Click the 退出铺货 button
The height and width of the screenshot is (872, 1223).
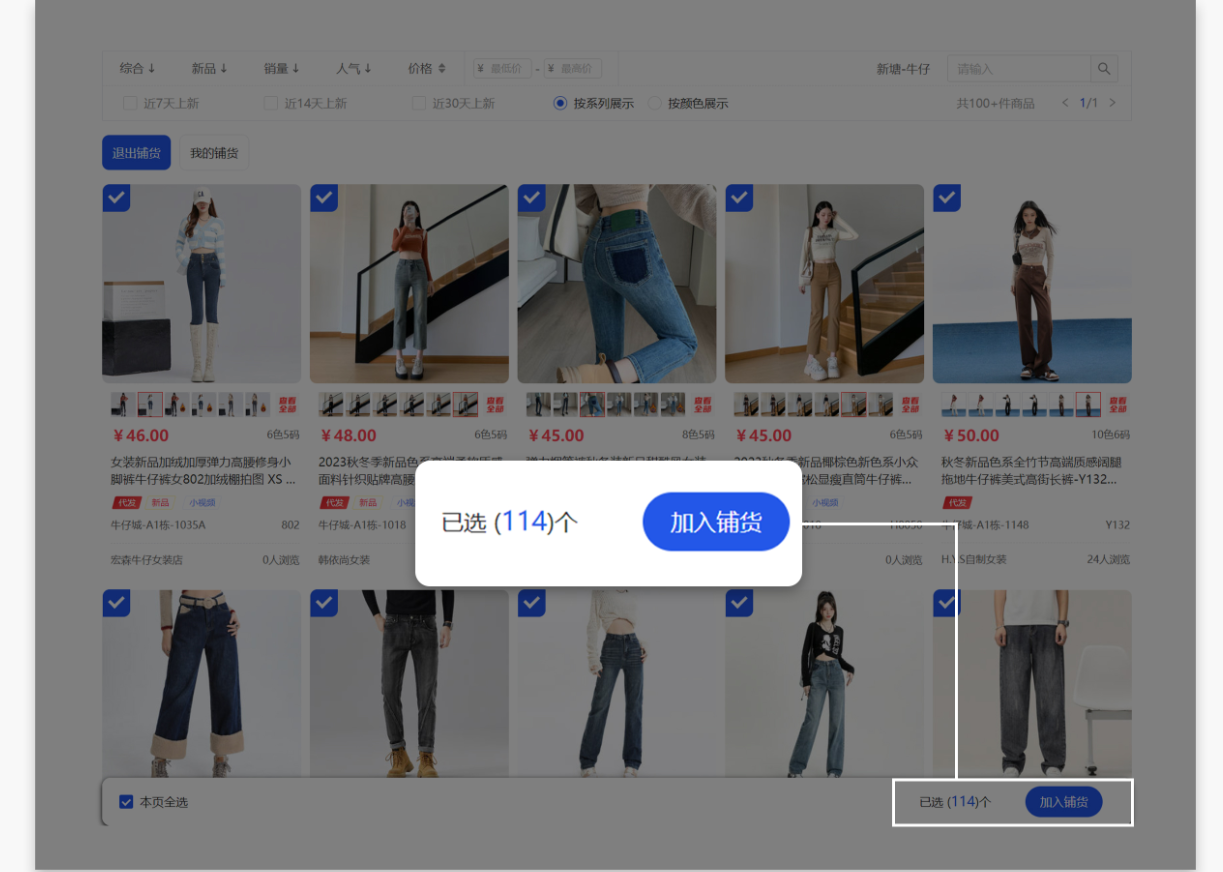135,152
